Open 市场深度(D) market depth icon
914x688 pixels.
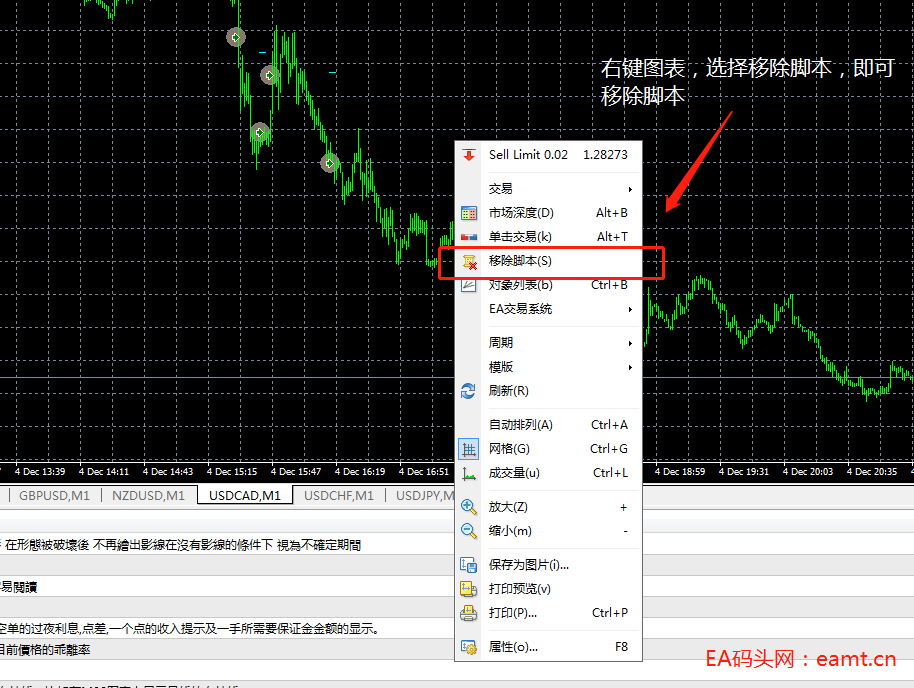pyautogui.click(x=468, y=213)
